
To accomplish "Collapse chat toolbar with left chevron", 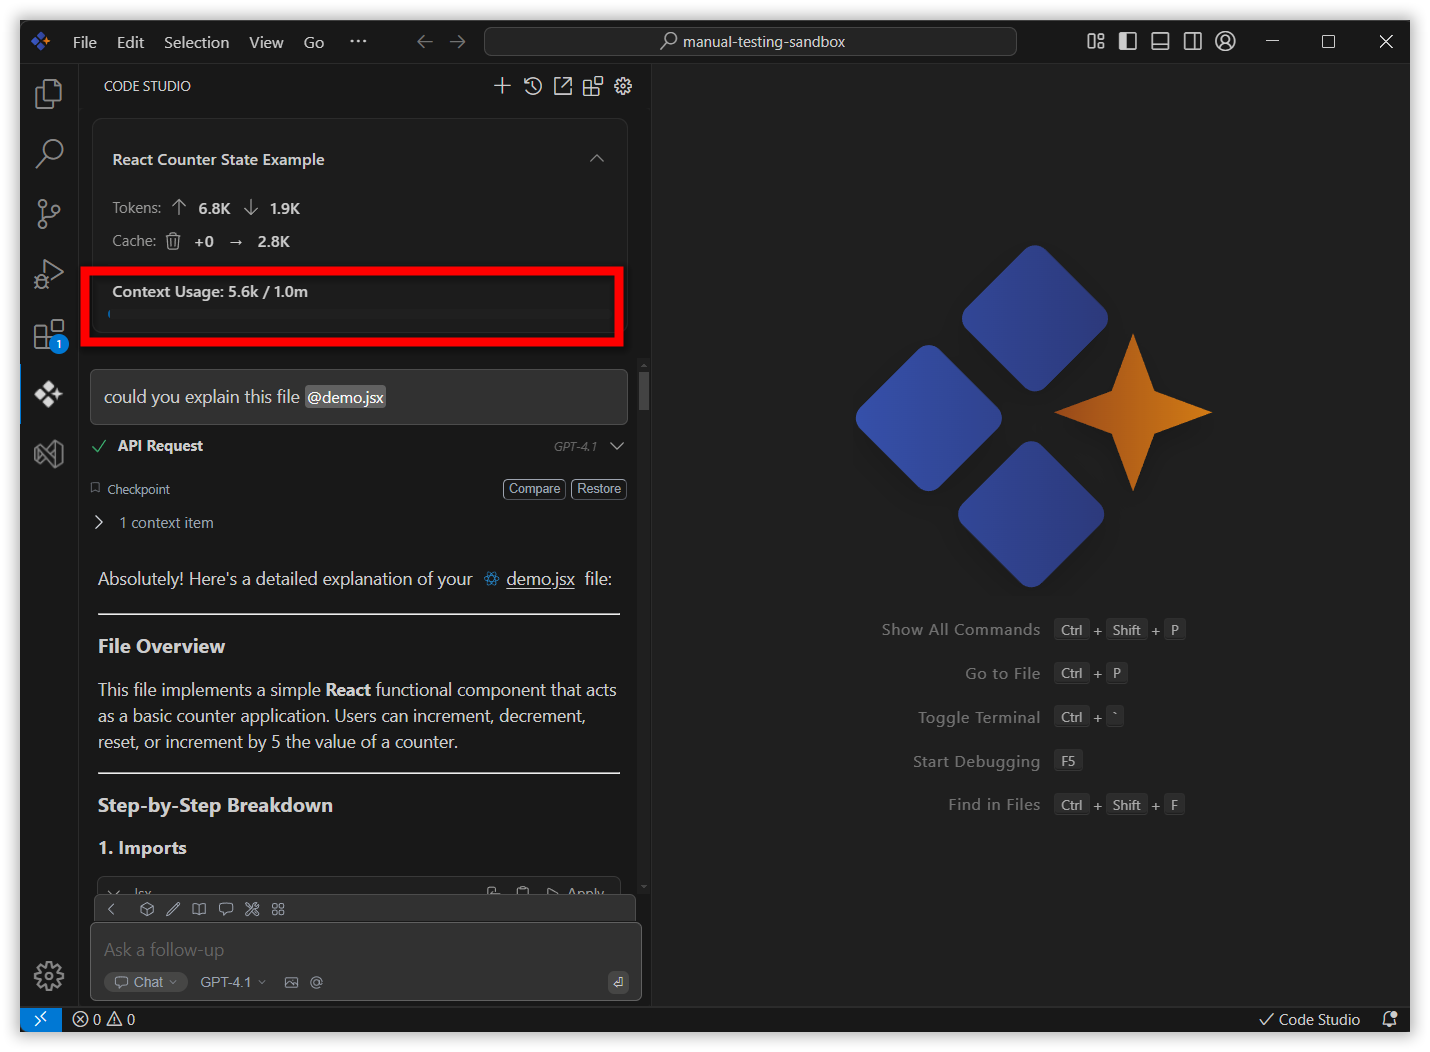I will [x=112, y=909].
